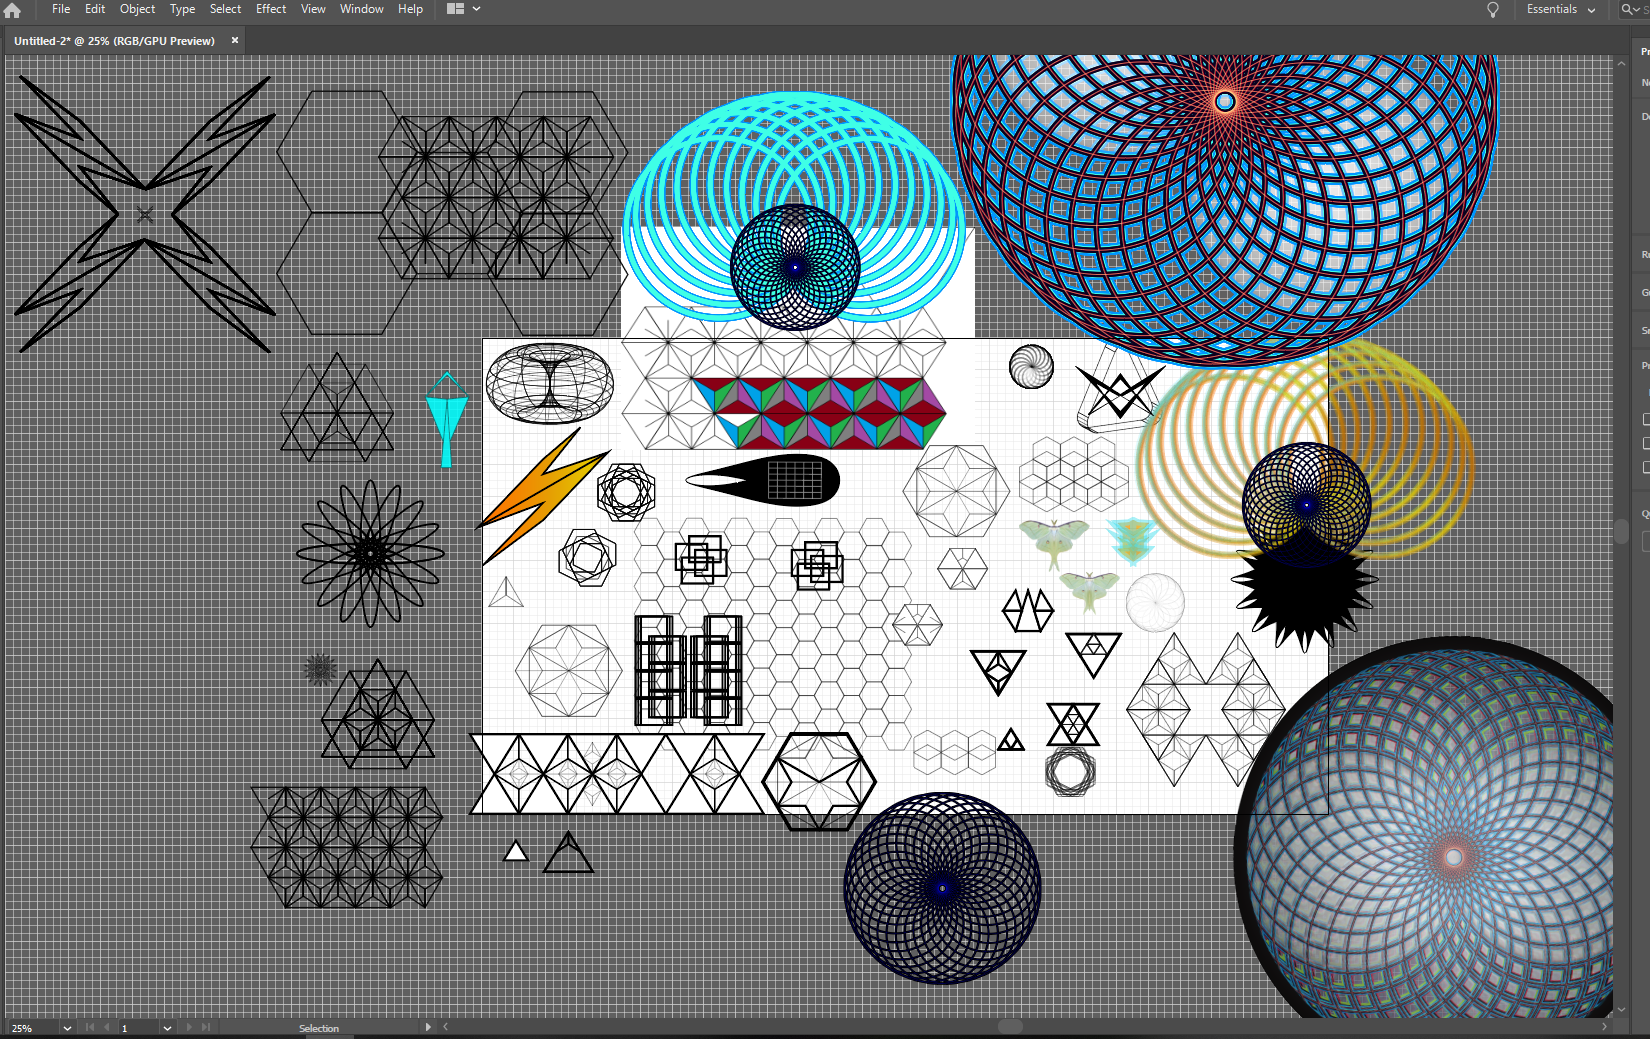Screen dimensions: 1650x1039
Task: Click the Discover lightbulb icon
Action: 1493,10
